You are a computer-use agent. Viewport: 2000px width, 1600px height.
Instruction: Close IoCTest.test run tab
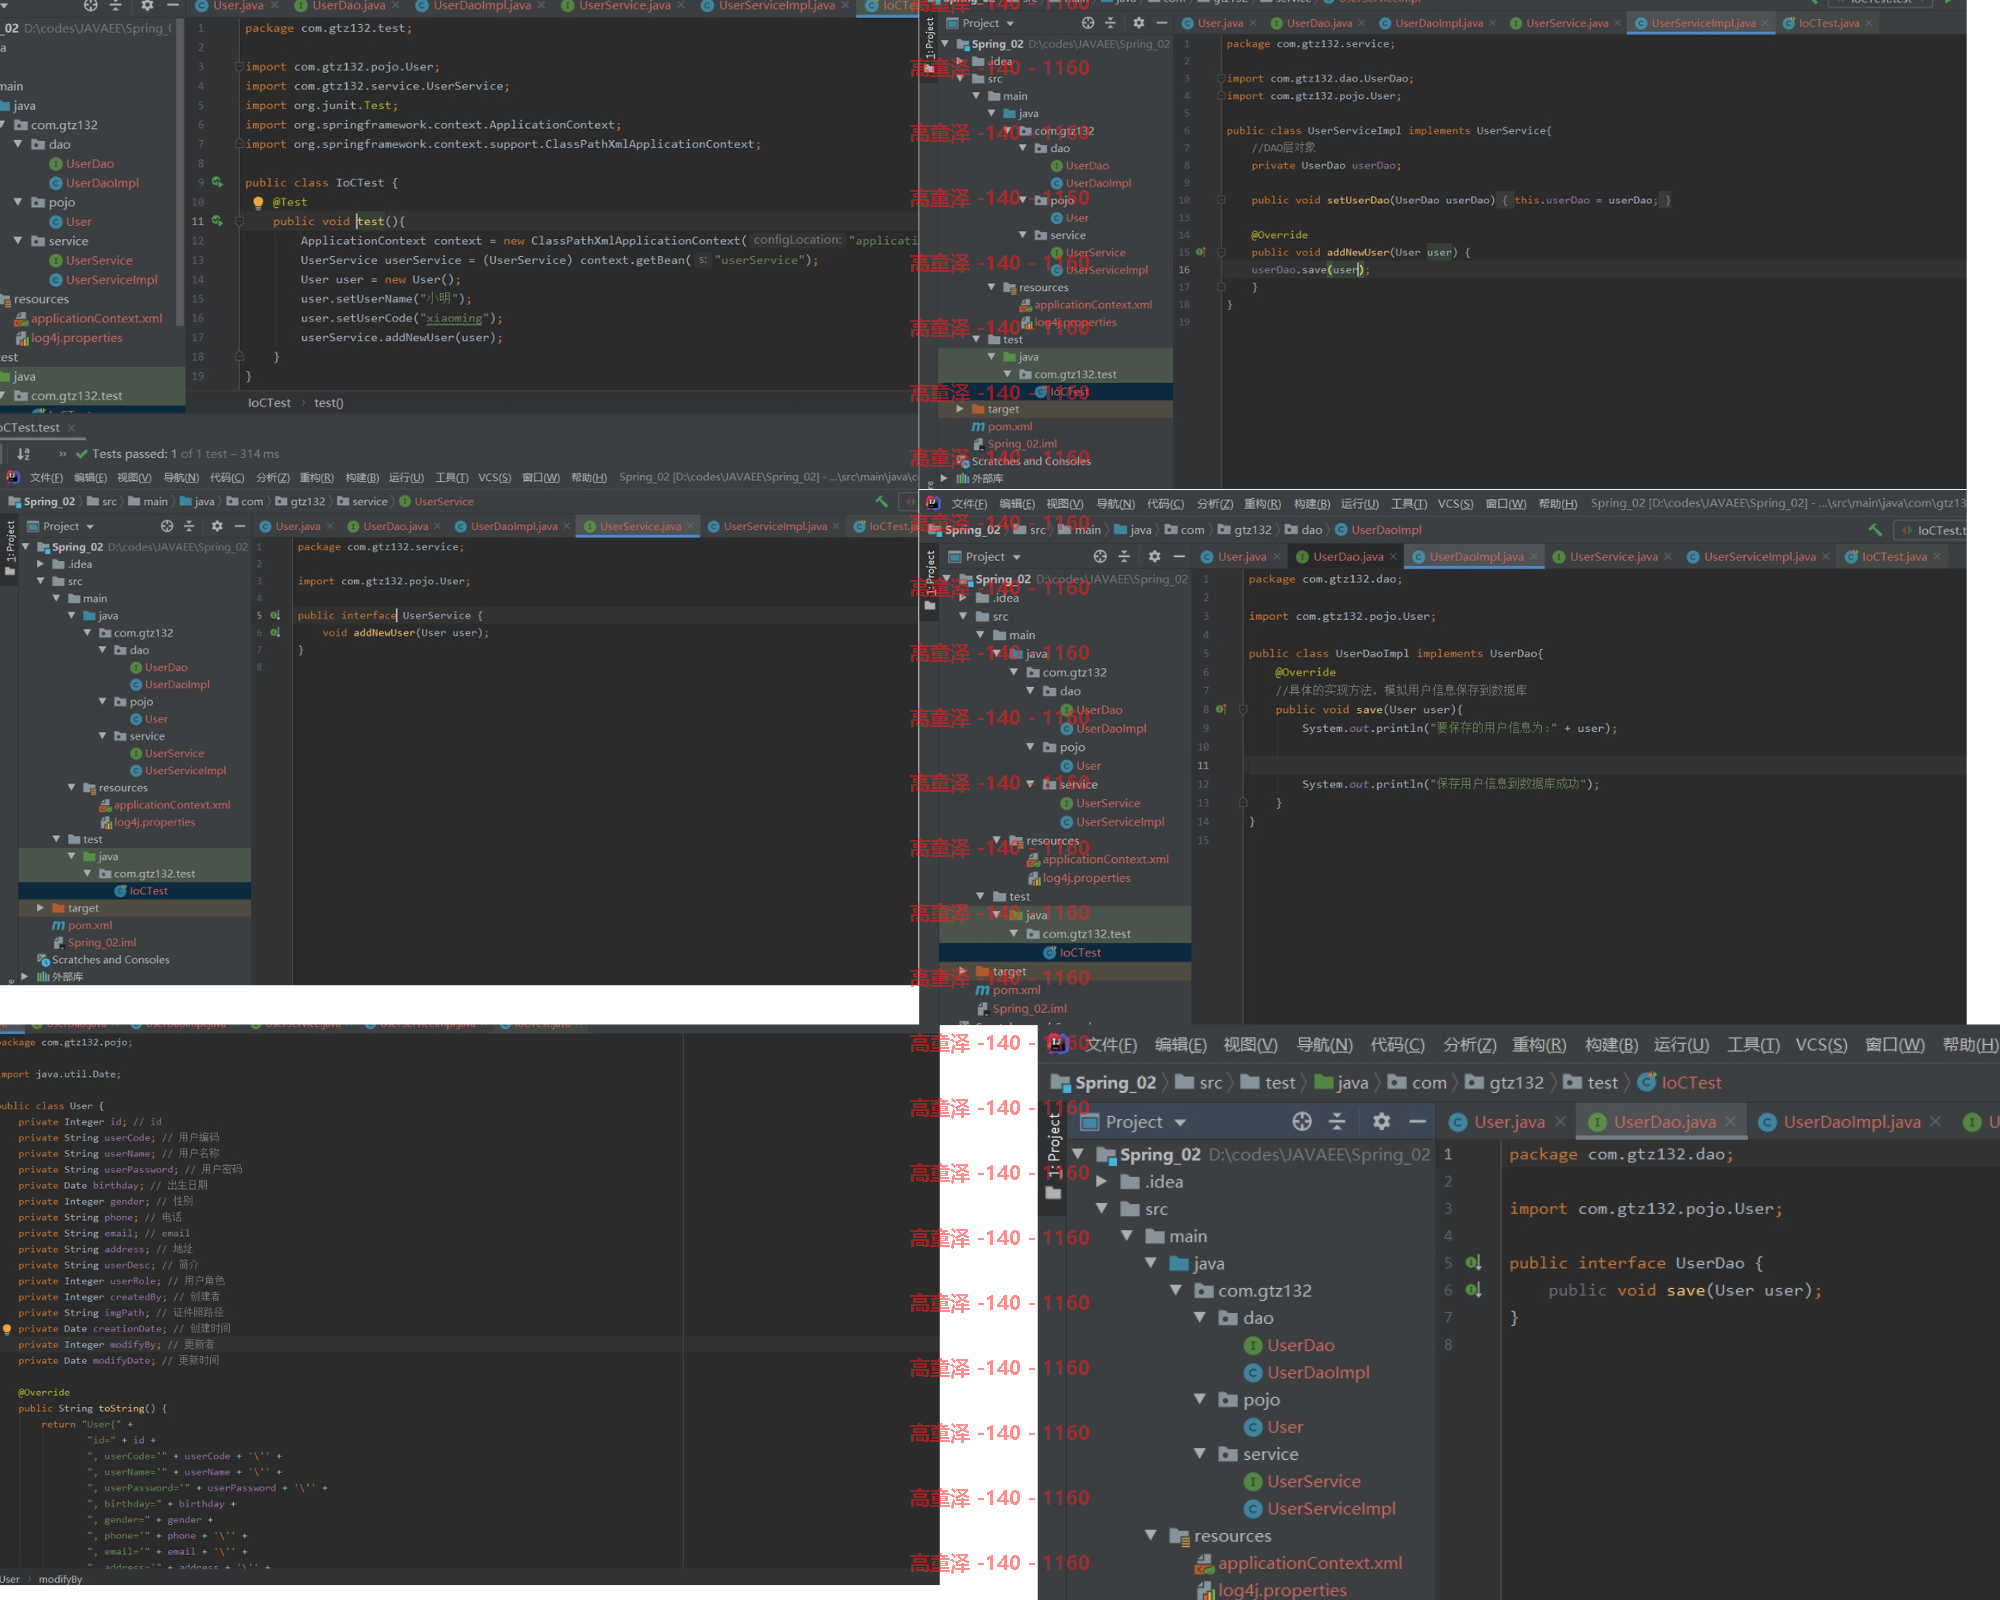coord(71,427)
